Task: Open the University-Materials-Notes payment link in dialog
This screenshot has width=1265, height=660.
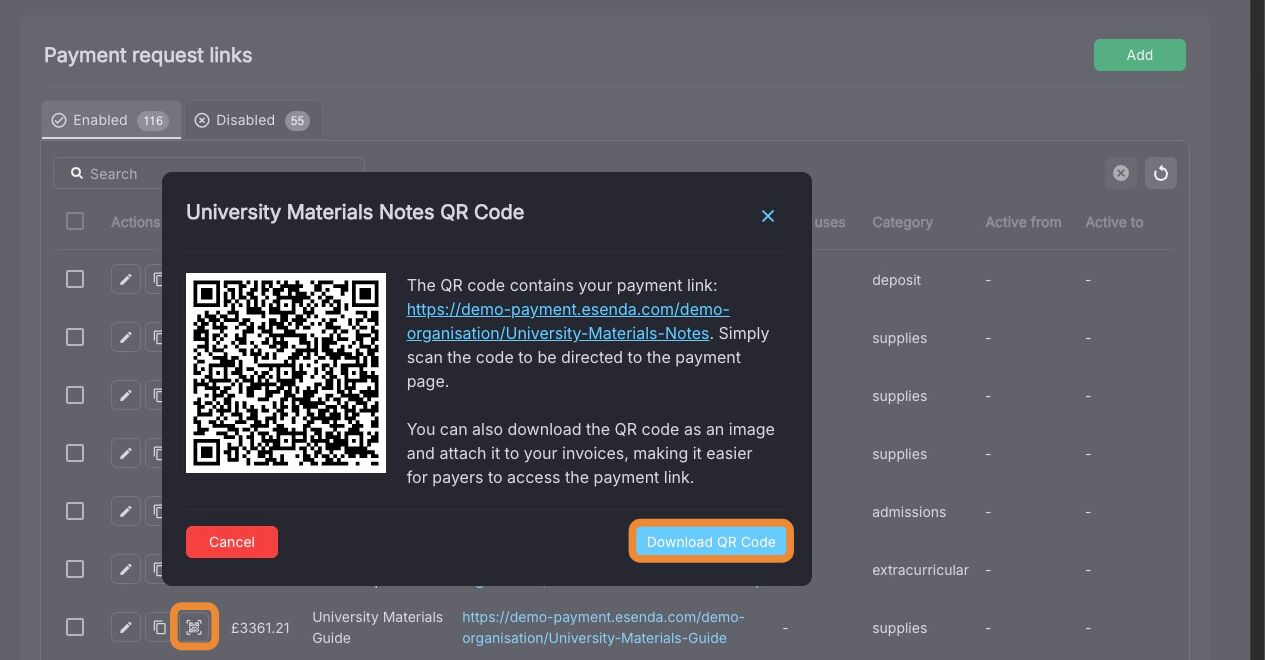Action: tap(568, 321)
